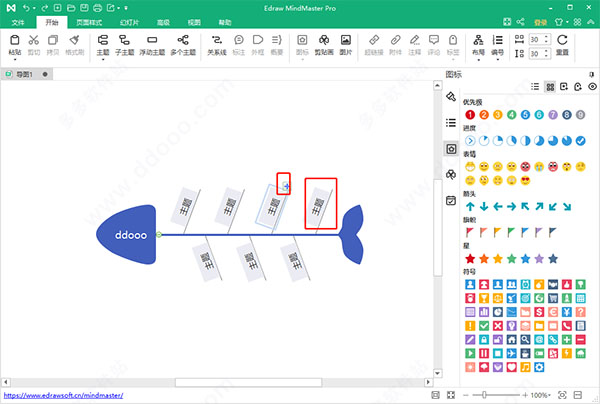
Task: Click the 标注 callout icon
Action: 239,40
